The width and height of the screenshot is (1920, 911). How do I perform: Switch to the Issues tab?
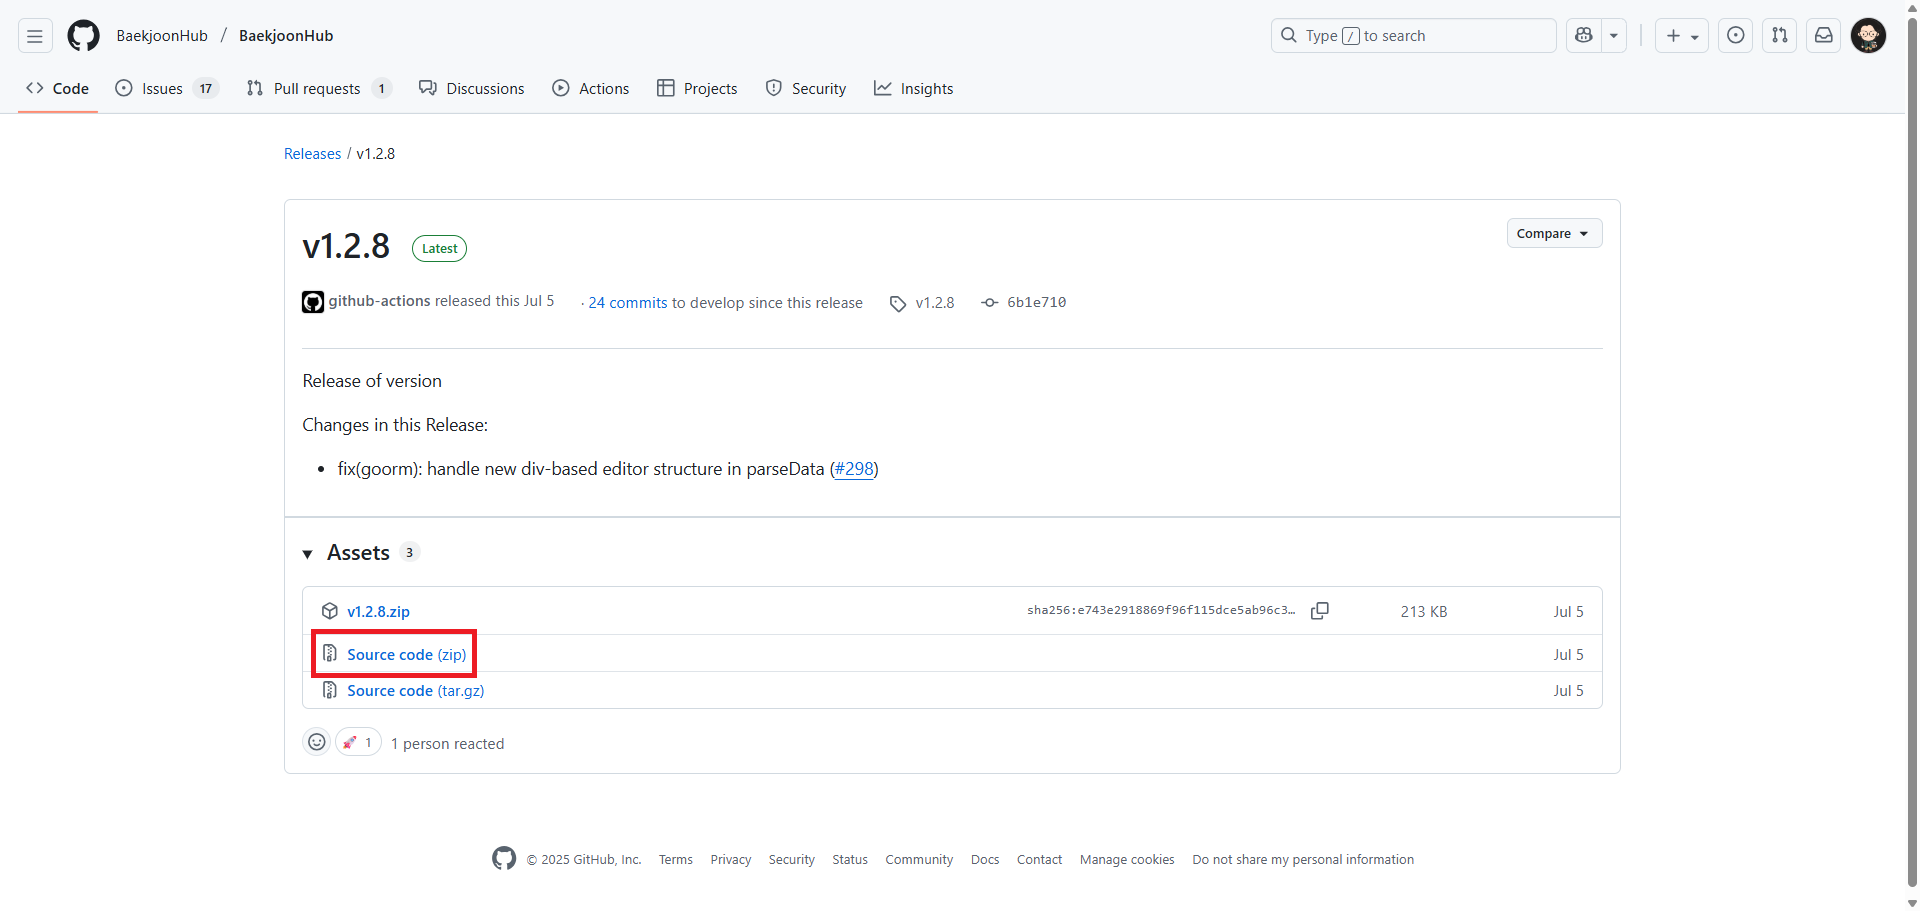pyautogui.click(x=163, y=89)
